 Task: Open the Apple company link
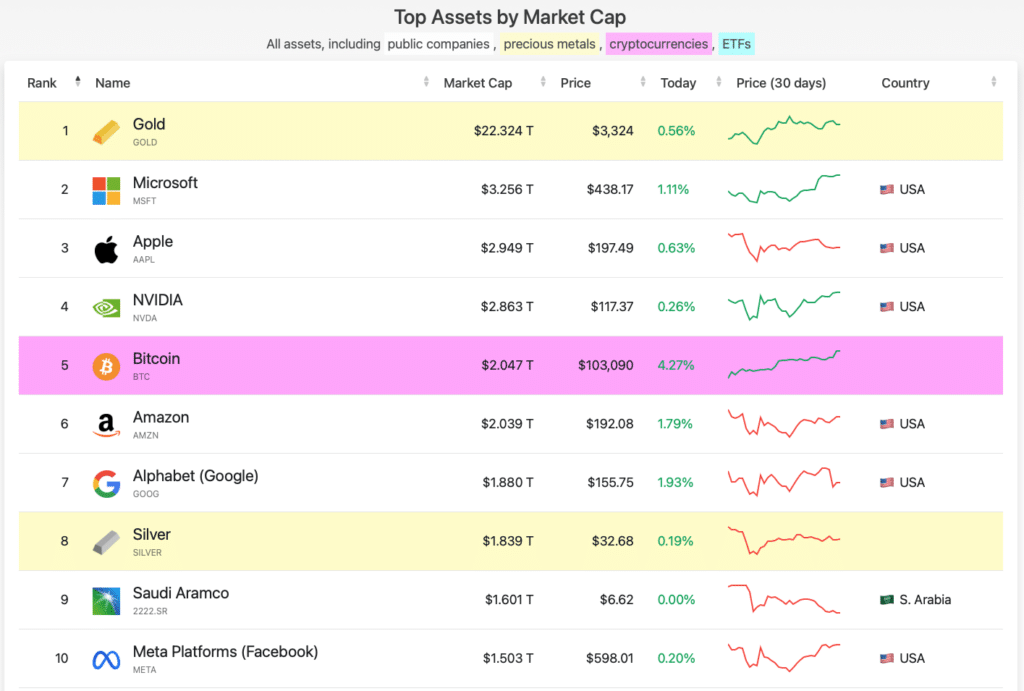click(x=153, y=242)
